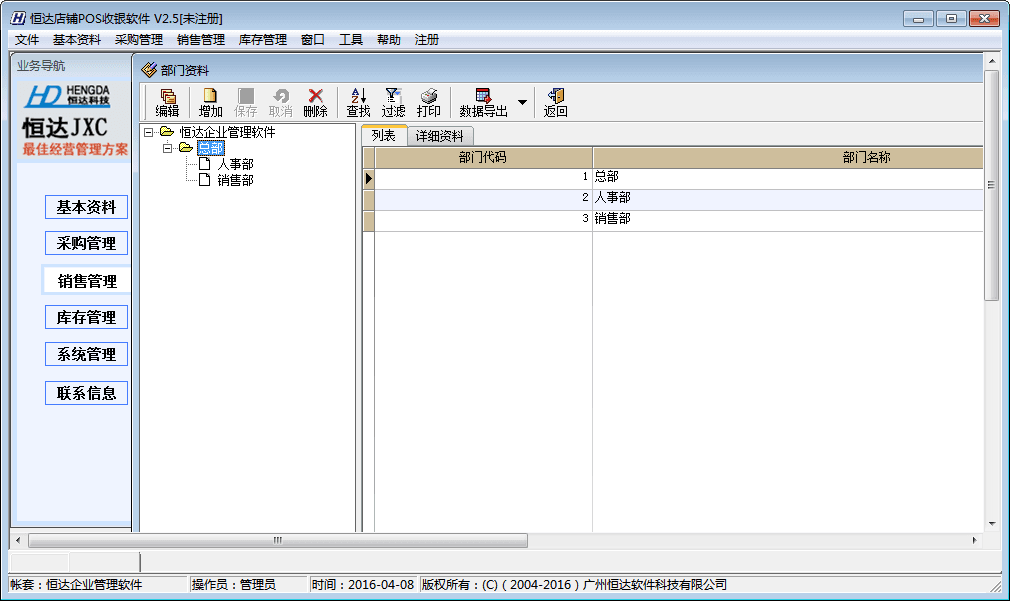The width and height of the screenshot is (1010, 601).
Task: Open the 采购管理 menu in menu bar
Action: click(x=138, y=40)
